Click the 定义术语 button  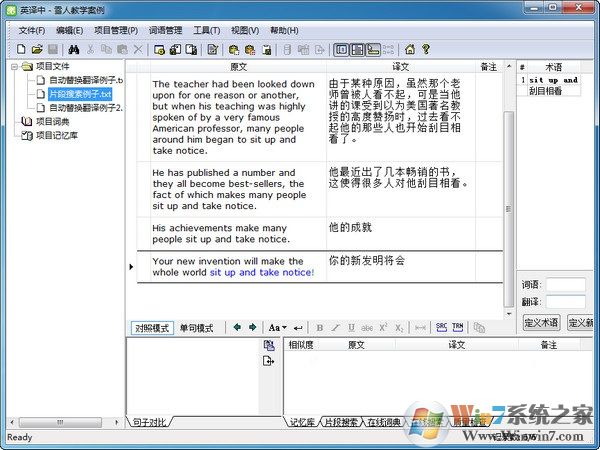[x=541, y=322]
